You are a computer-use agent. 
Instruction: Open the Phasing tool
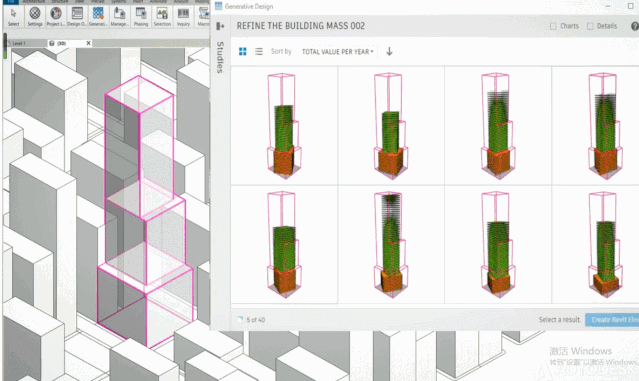(141, 17)
